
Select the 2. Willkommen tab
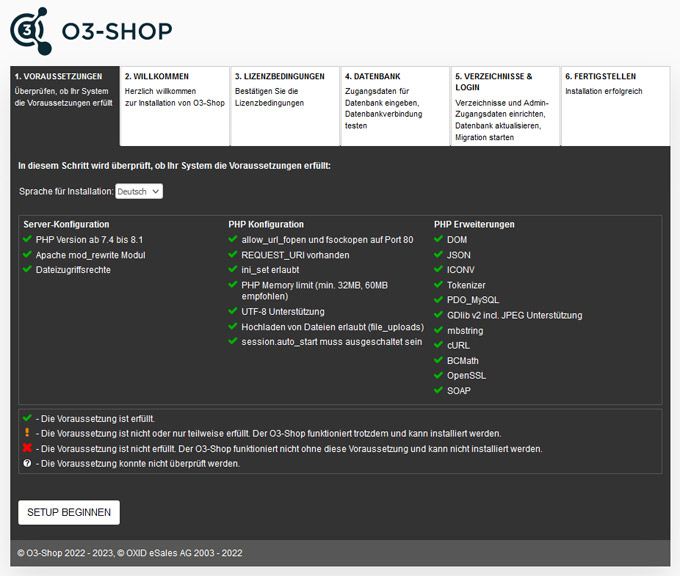(x=175, y=106)
